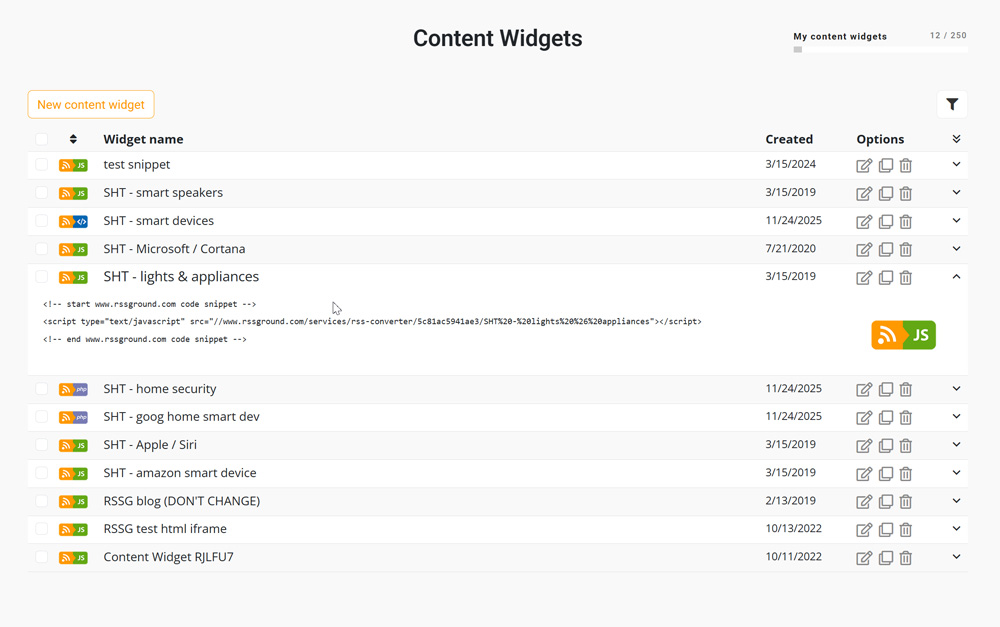Edit the test snippet widget
The width and height of the screenshot is (1000, 627).
(864, 165)
